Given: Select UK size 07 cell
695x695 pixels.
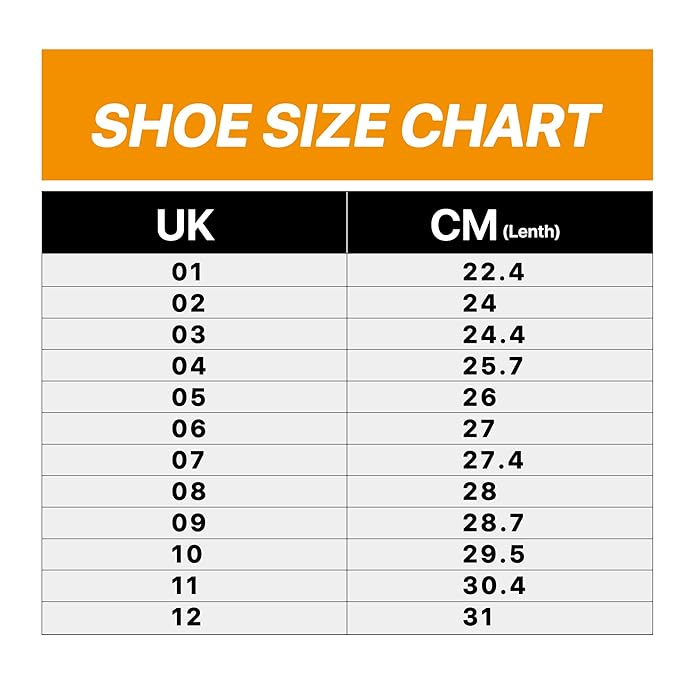Looking at the screenshot, I should 188,460.
